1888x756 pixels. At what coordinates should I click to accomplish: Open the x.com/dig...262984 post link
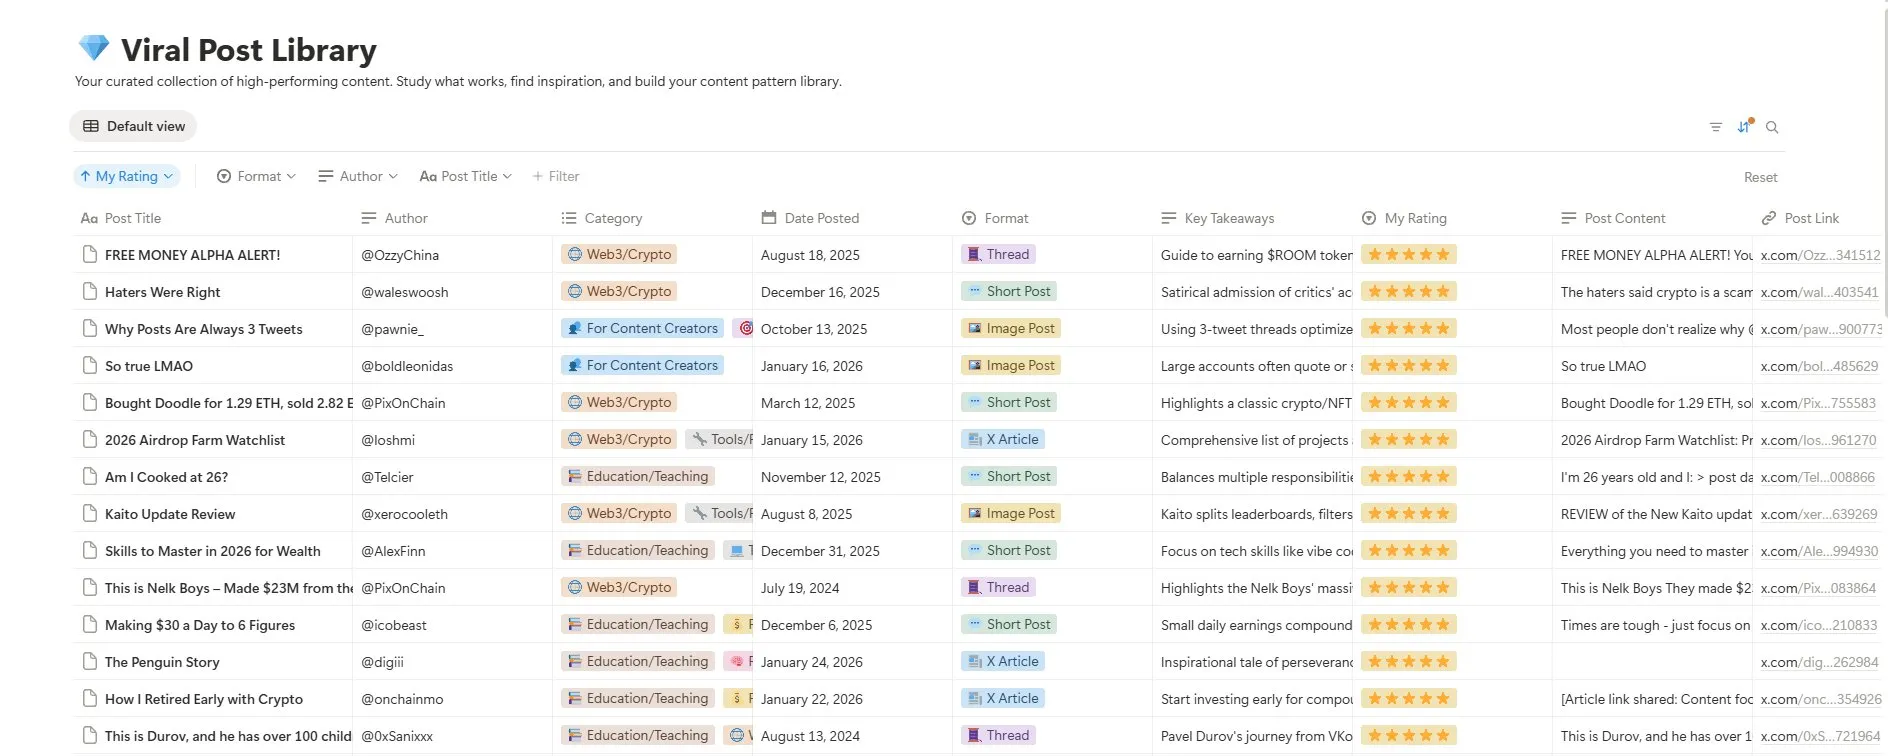point(1819,662)
